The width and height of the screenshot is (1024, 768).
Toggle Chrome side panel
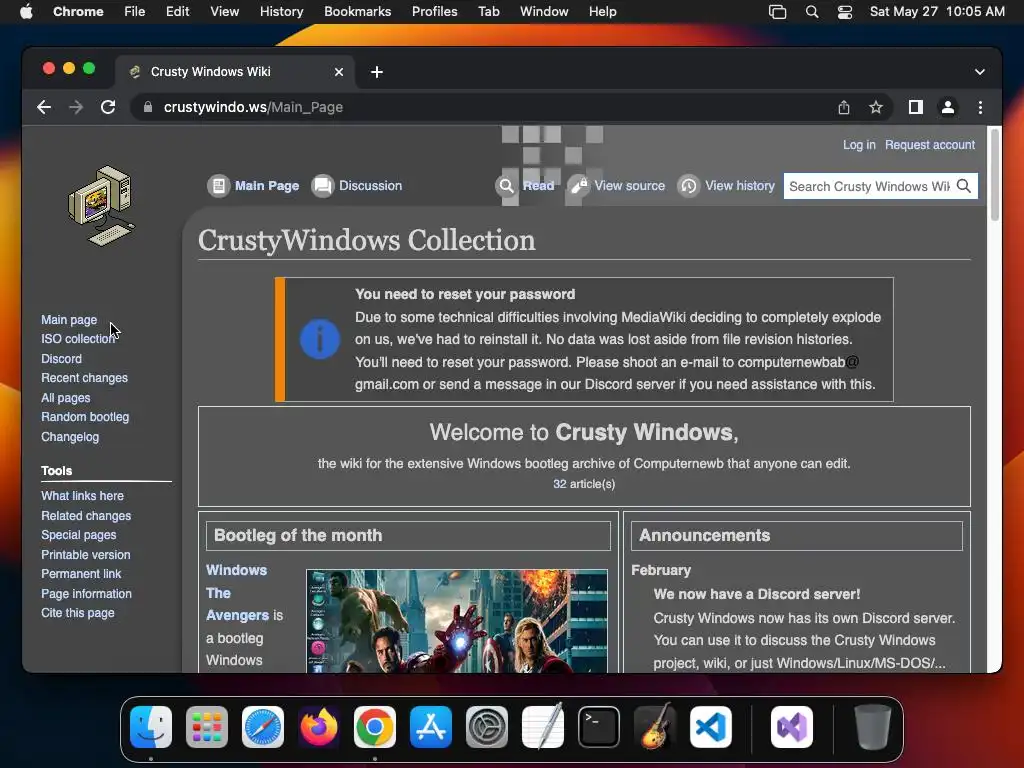tap(916, 107)
